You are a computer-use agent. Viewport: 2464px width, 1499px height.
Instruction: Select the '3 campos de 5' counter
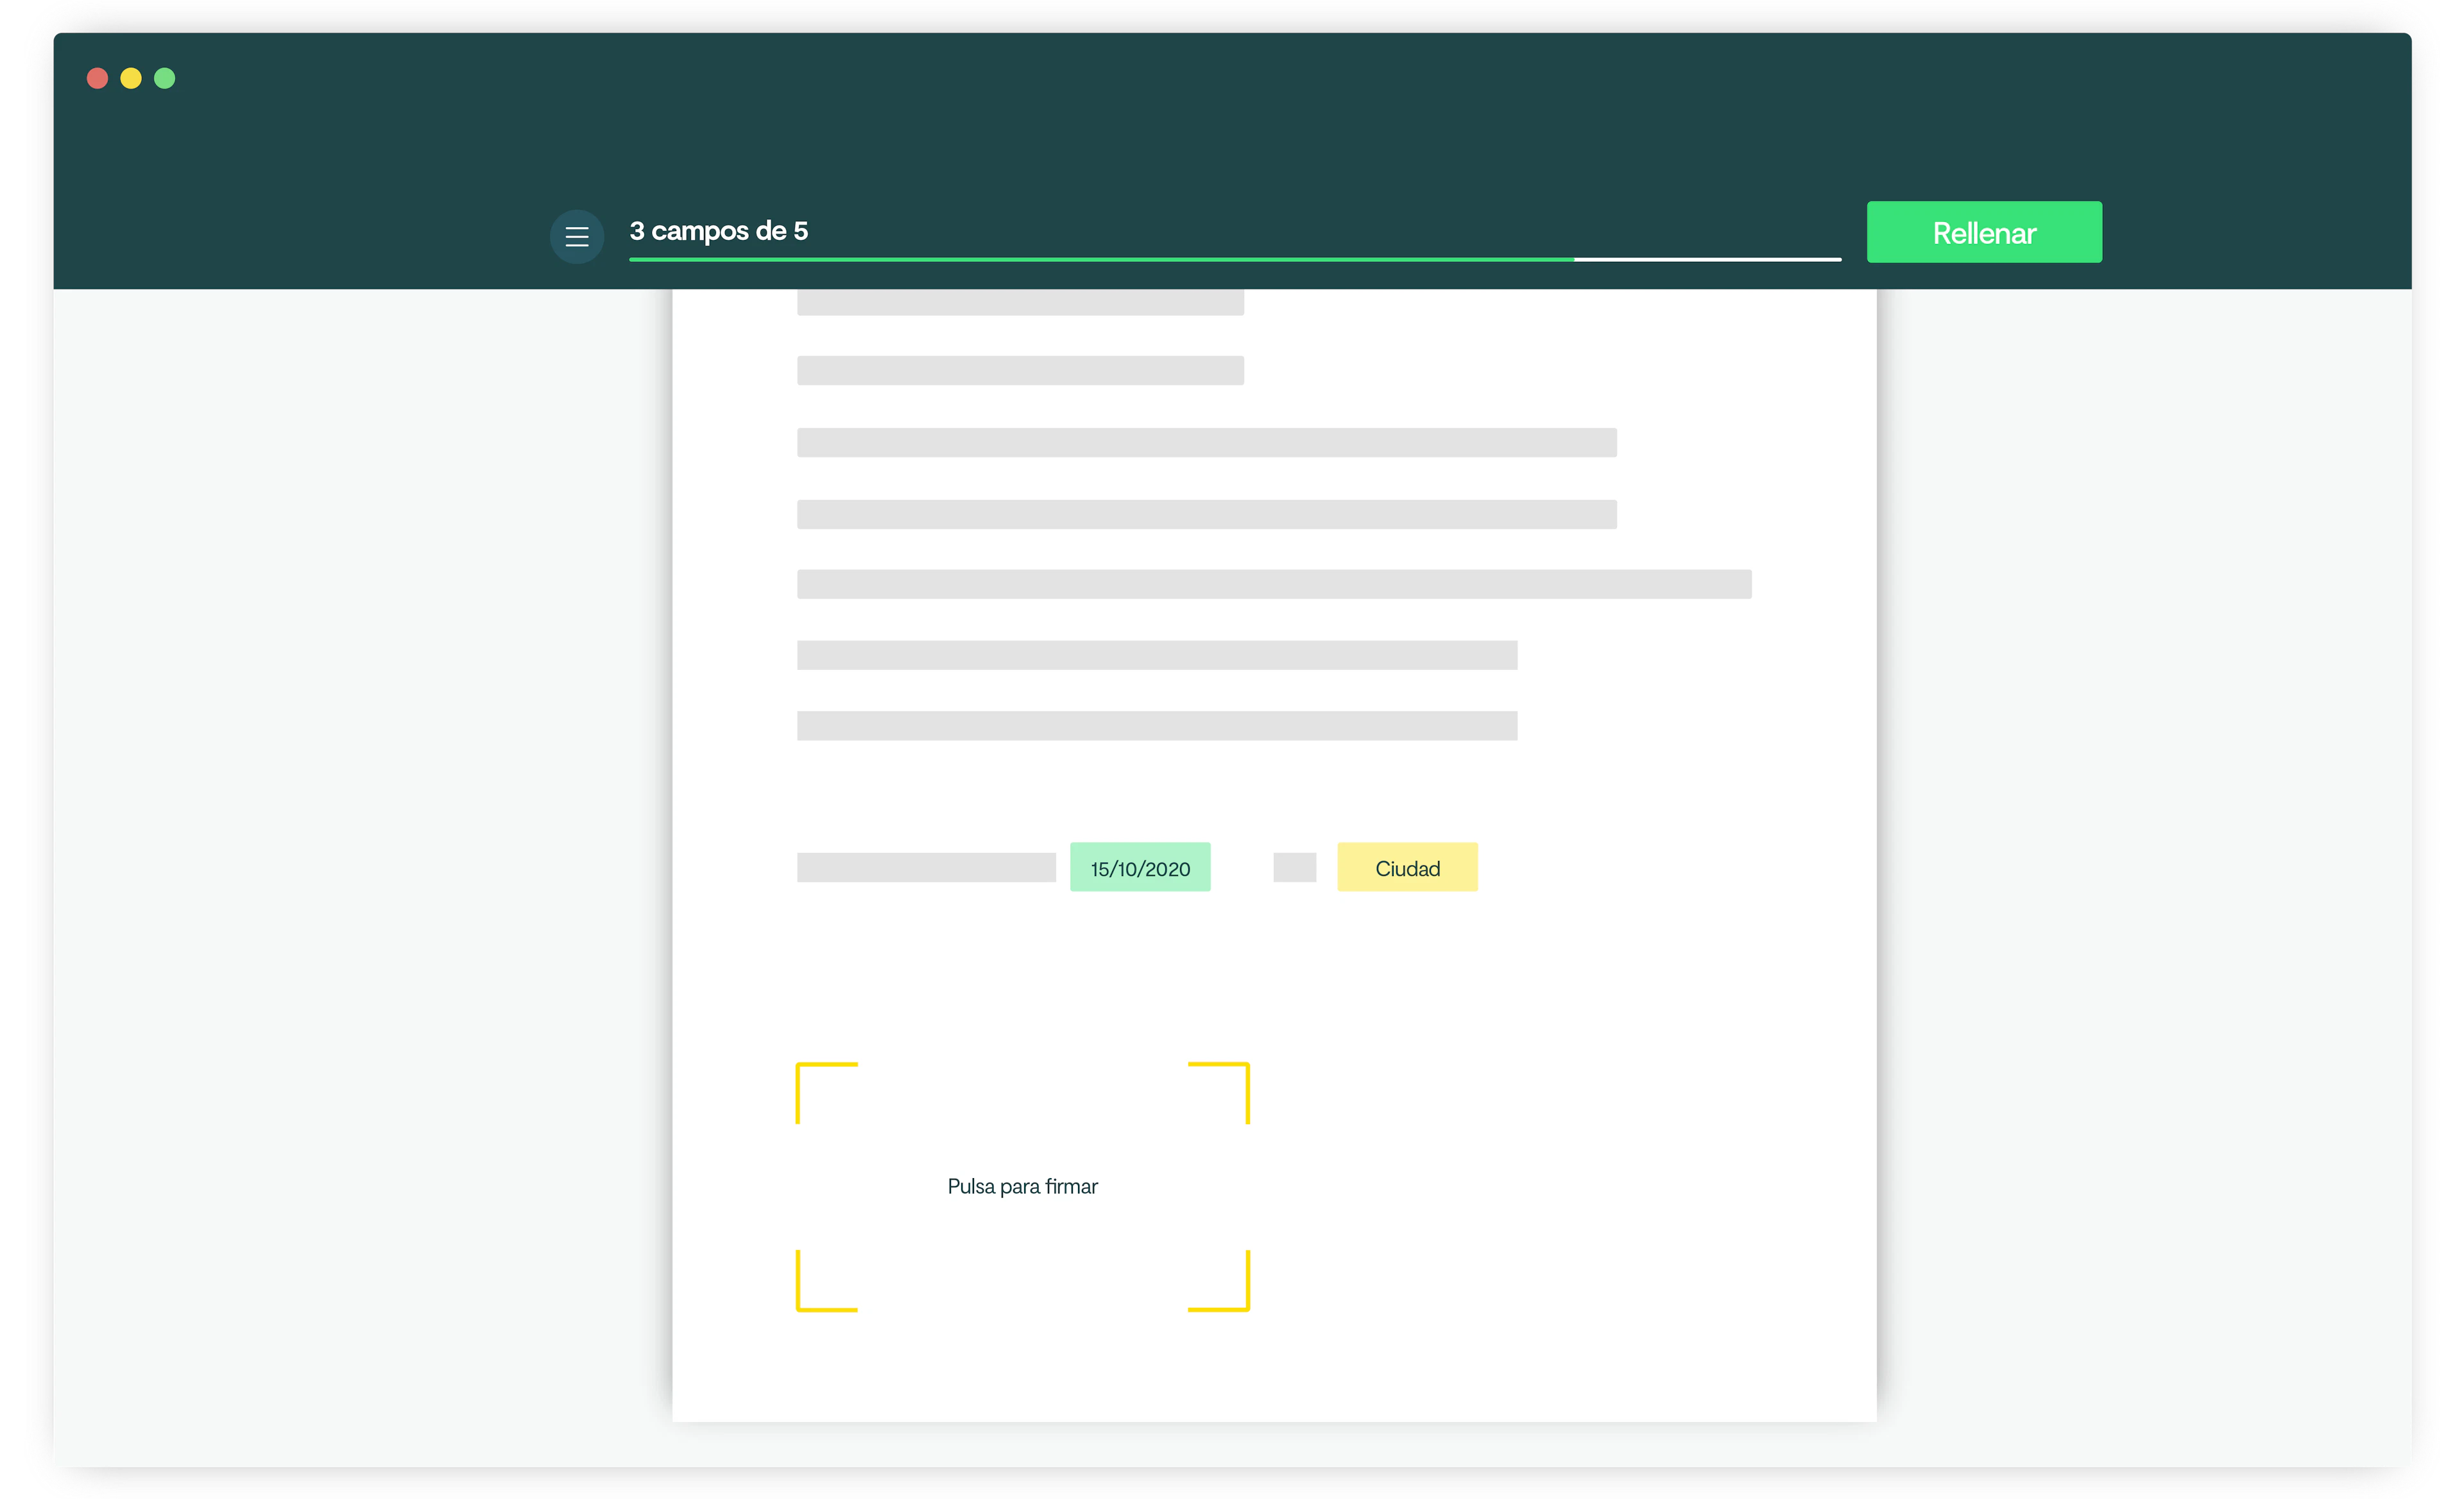[719, 231]
